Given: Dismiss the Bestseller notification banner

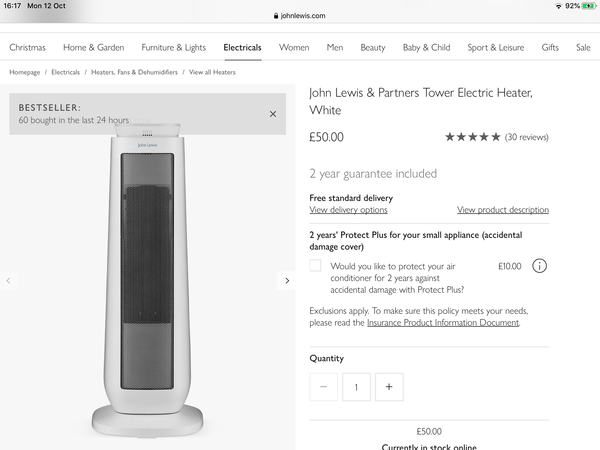Looking at the screenshot, I should tap(273, 114).
